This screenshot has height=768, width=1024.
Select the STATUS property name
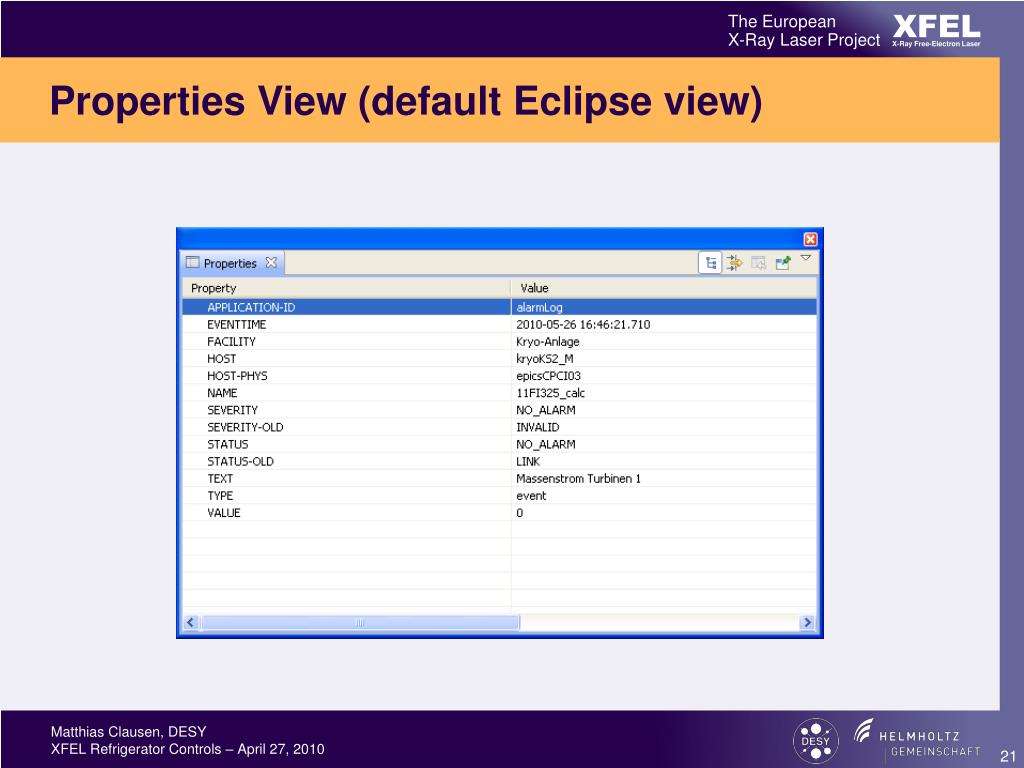click(227, 444)
